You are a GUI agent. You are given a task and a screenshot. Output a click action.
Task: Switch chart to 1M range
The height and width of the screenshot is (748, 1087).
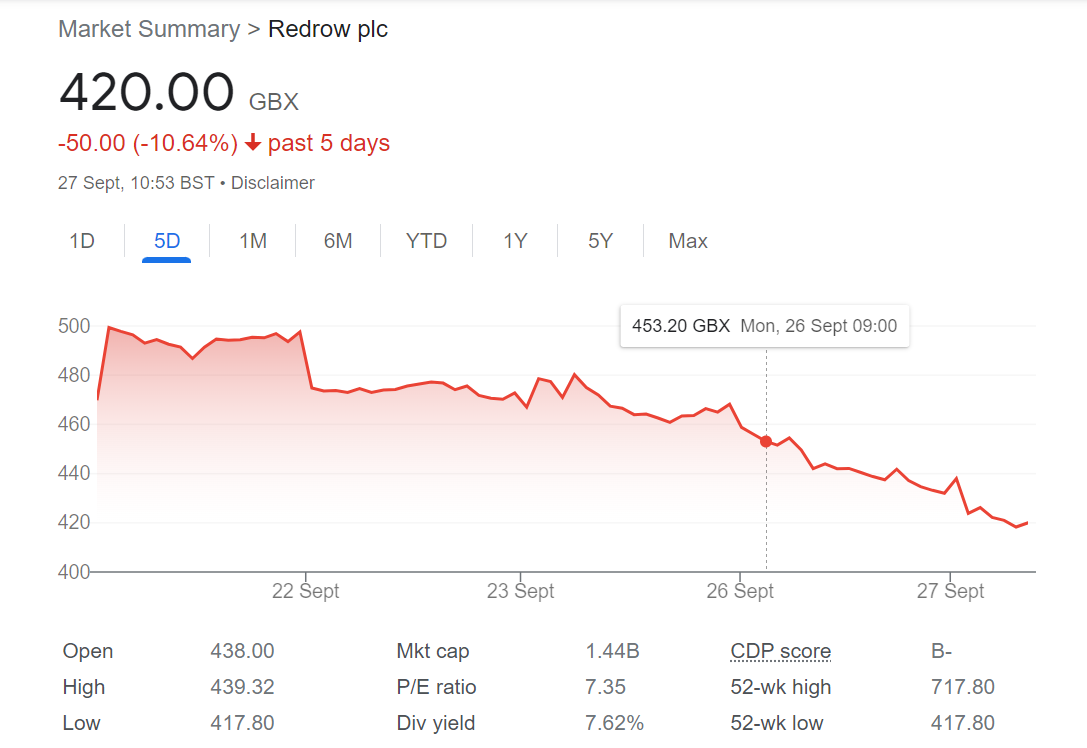tap(253, 241)
